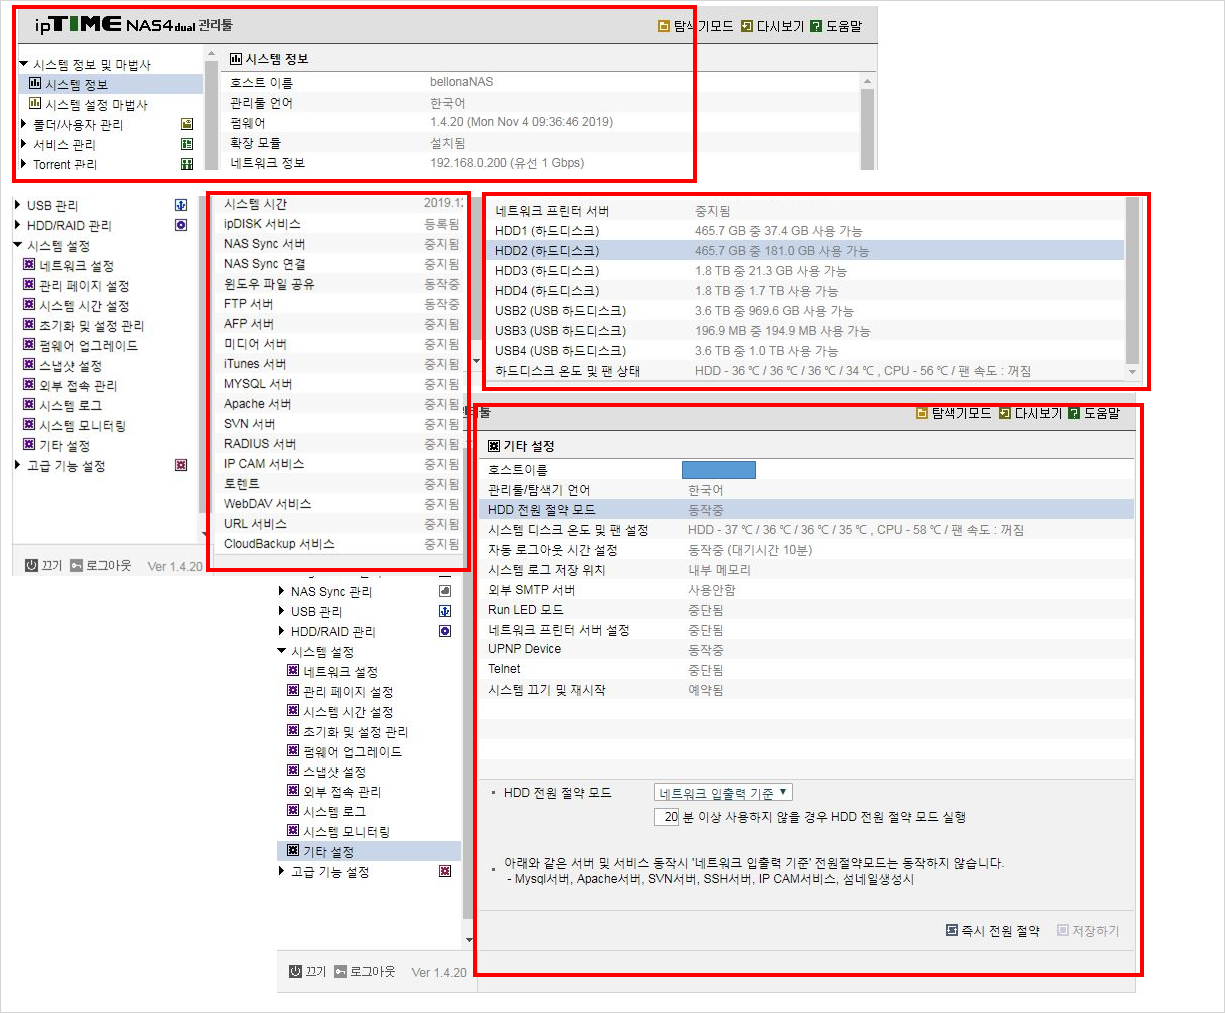Viewport: 1225px width, 1013px height.
Task: Select the HDD4 (하드디스크) row
Action: tap(806, 291)
